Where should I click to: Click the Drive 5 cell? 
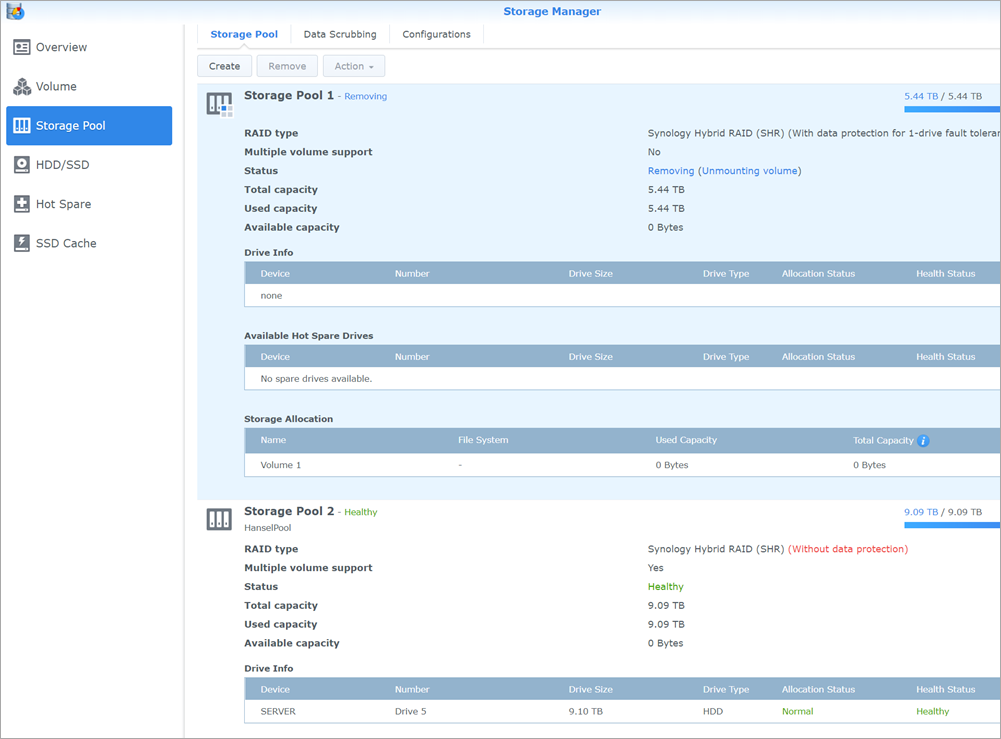coord(410,712)
